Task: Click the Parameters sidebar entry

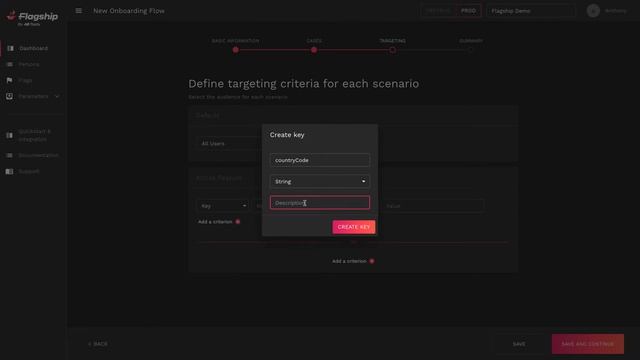Action: (33, 96)
